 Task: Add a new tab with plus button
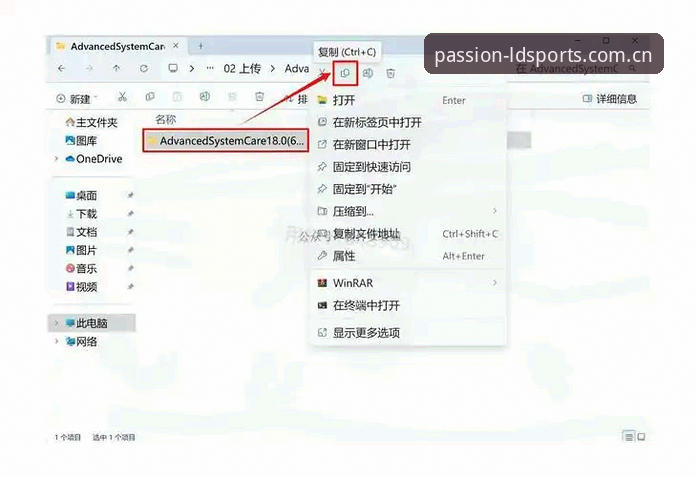click(x=201, y=46)
